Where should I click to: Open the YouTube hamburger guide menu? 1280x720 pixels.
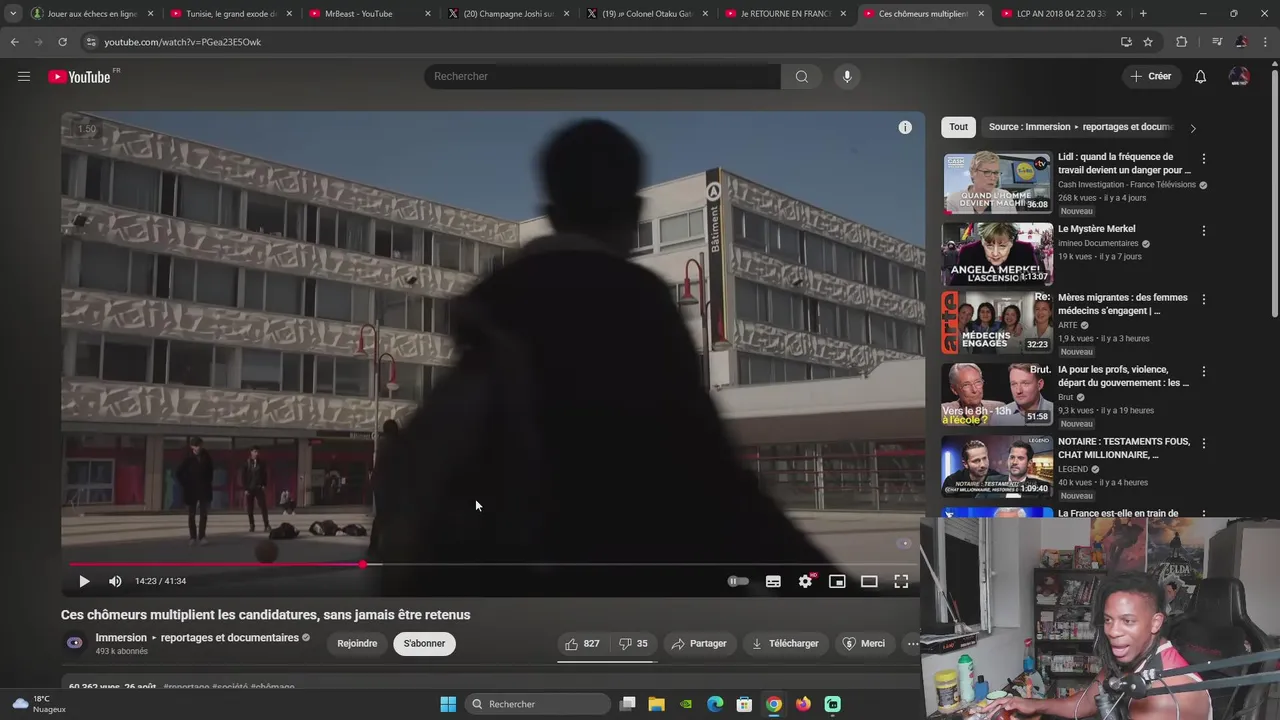click(24, 76)
